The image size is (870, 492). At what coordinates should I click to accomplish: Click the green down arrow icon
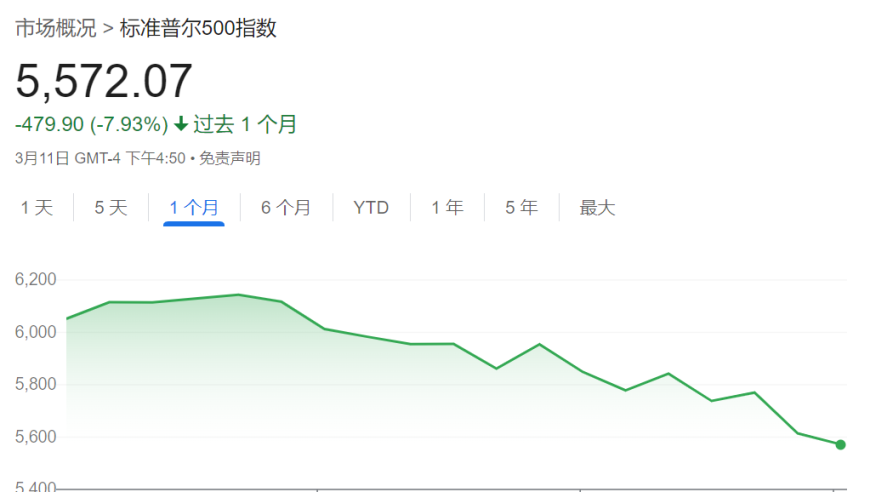[x=181, y=124]
